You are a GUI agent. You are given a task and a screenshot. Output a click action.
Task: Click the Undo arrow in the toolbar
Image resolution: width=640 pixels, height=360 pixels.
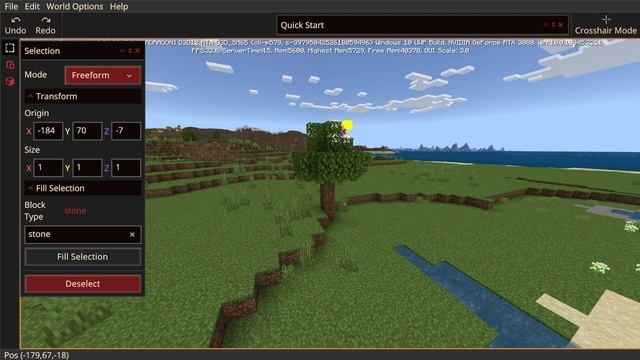pyautogui.click(x=16, y=20)
